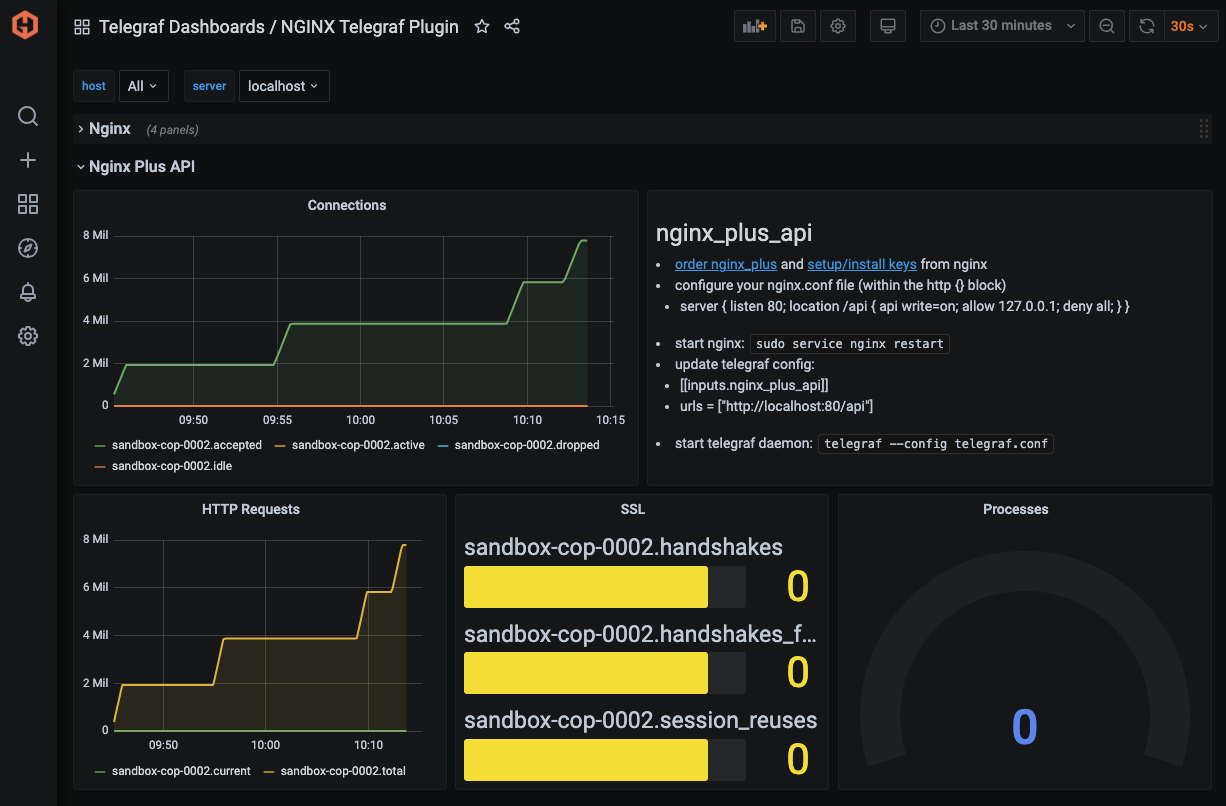Collapse the Nginx Plus API row
This screenshot has height=806, width=1226.
pos(135,167)
